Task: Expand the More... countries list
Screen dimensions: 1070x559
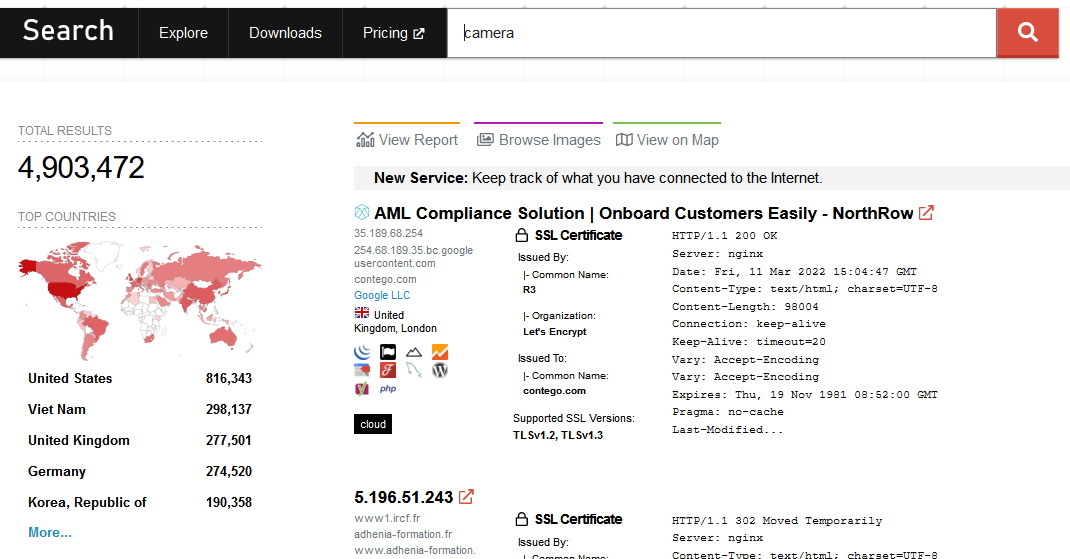Action: [50, 532]
